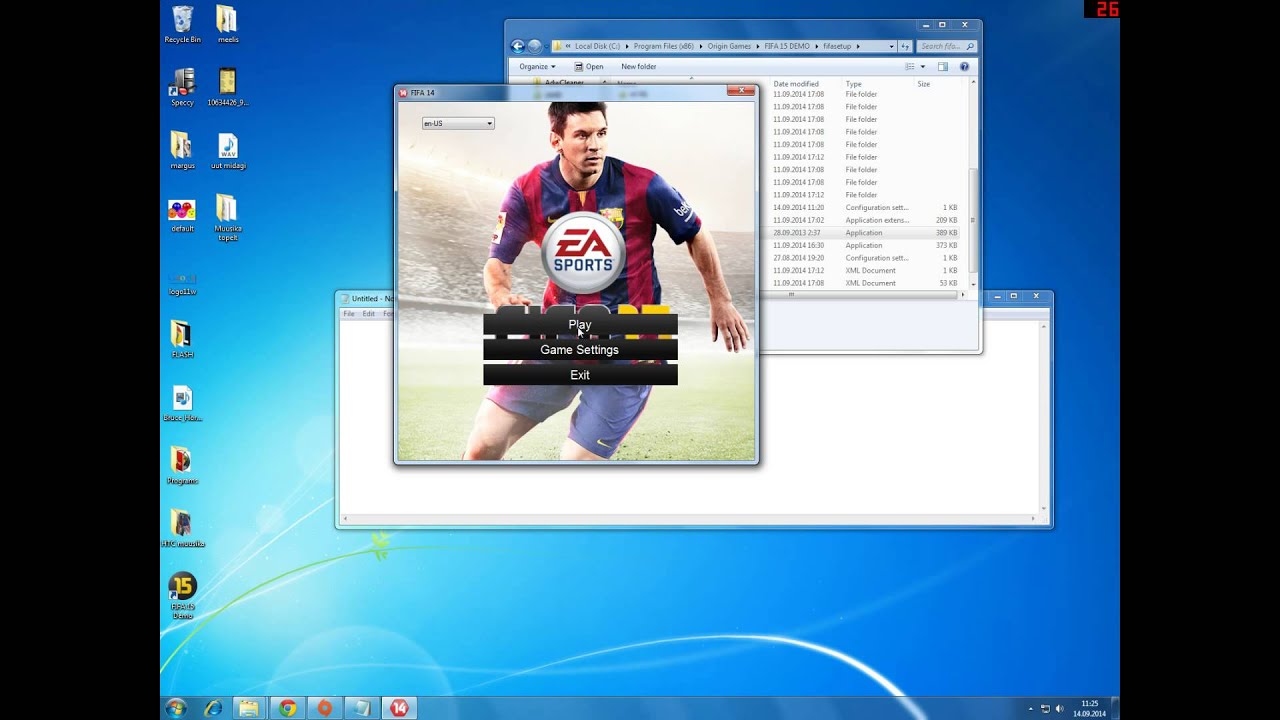Image resolution: width=1280 pixels, height=720 pixels.
Task: Sort by the Size column header
Action: 923,84
